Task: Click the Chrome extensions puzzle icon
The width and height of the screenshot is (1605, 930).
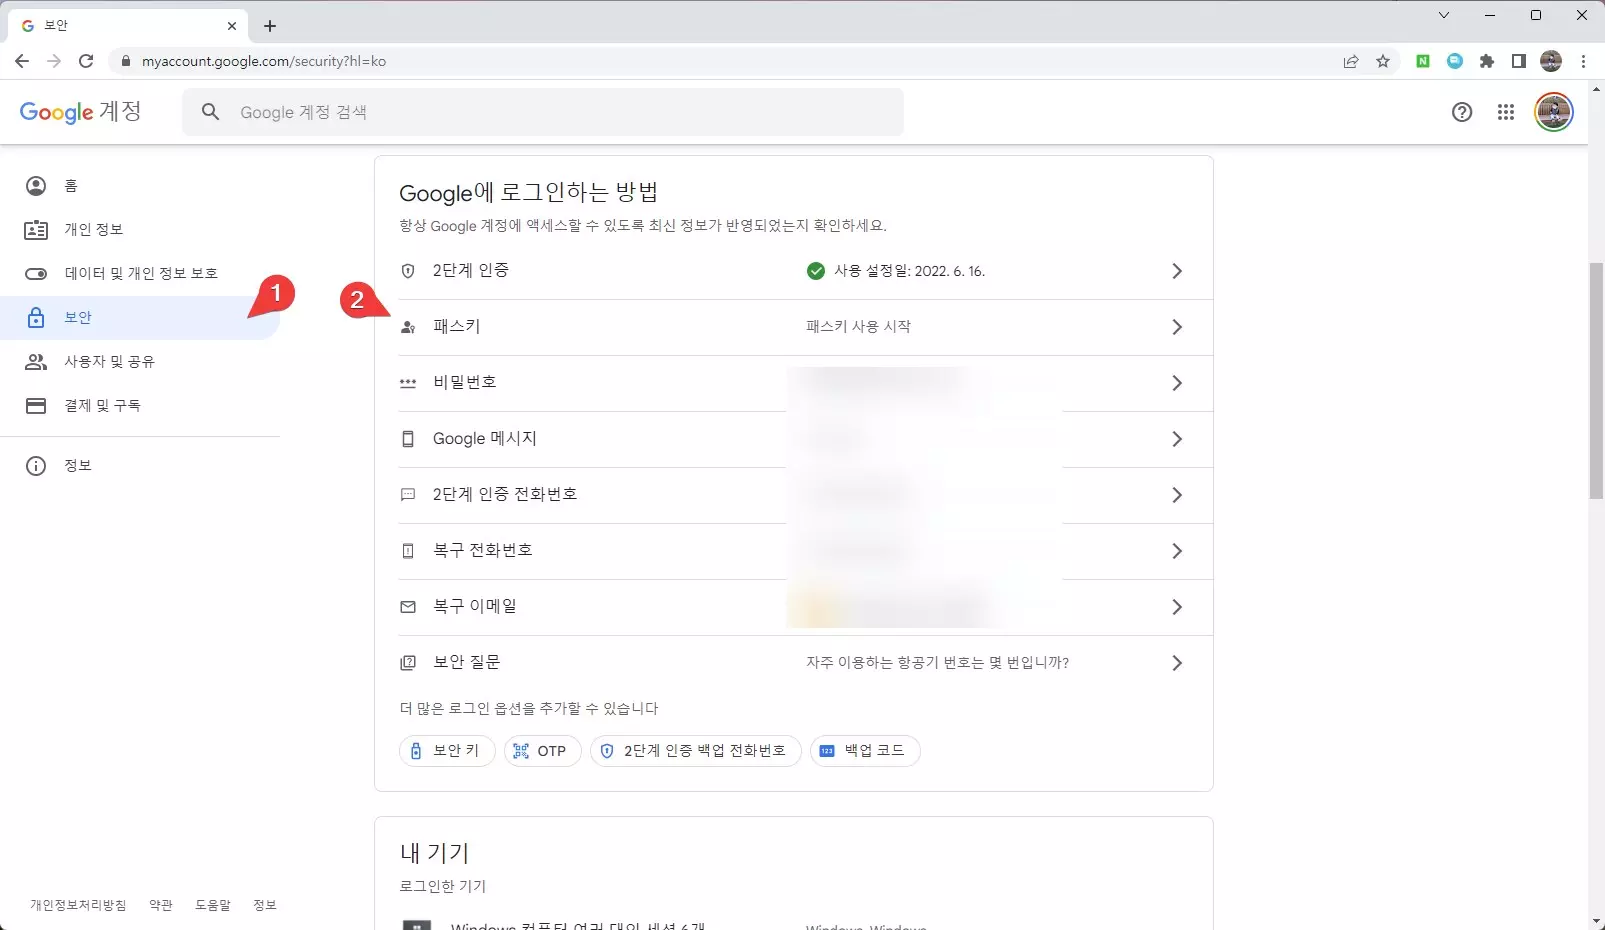Action: [x=1487, y=61]
